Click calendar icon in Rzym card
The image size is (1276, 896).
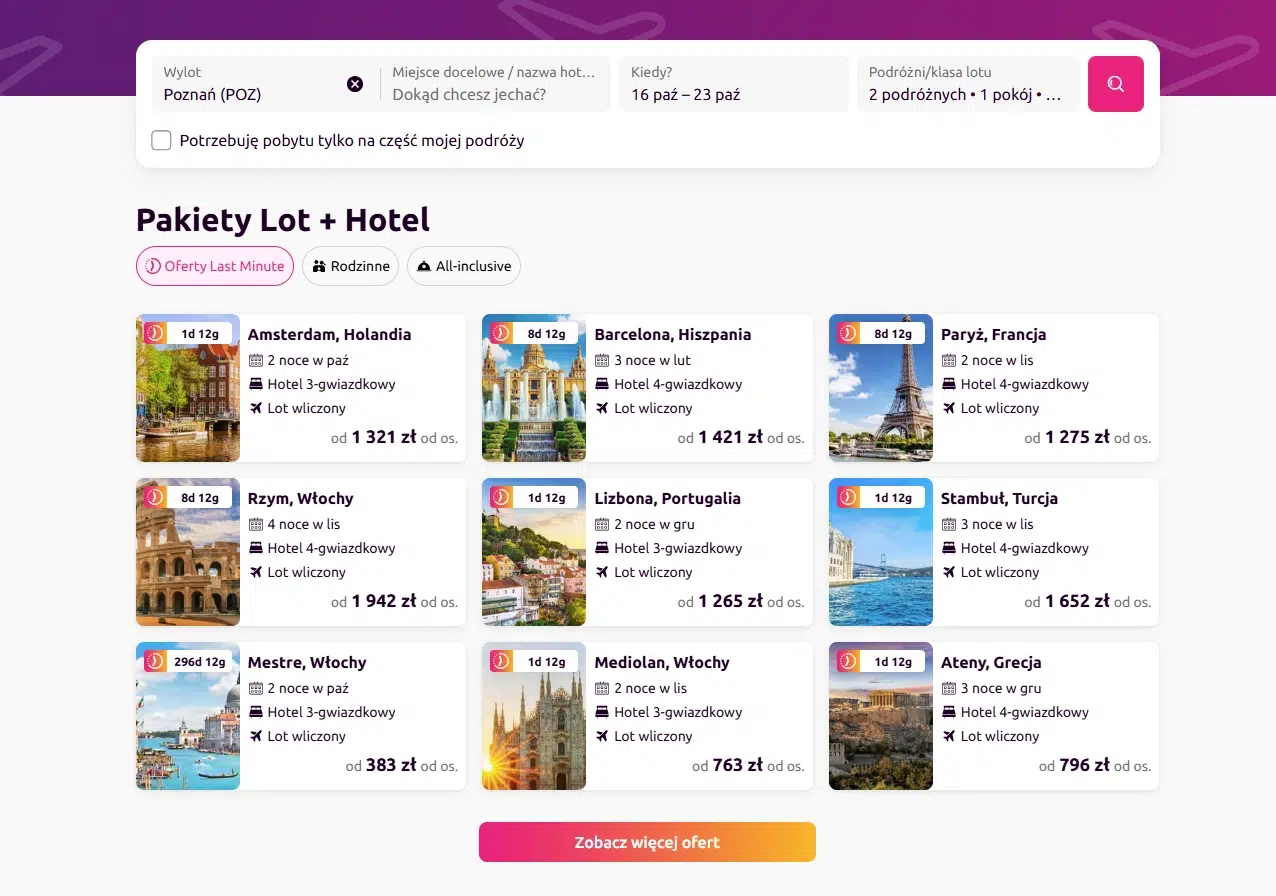(x=255, y=524)
